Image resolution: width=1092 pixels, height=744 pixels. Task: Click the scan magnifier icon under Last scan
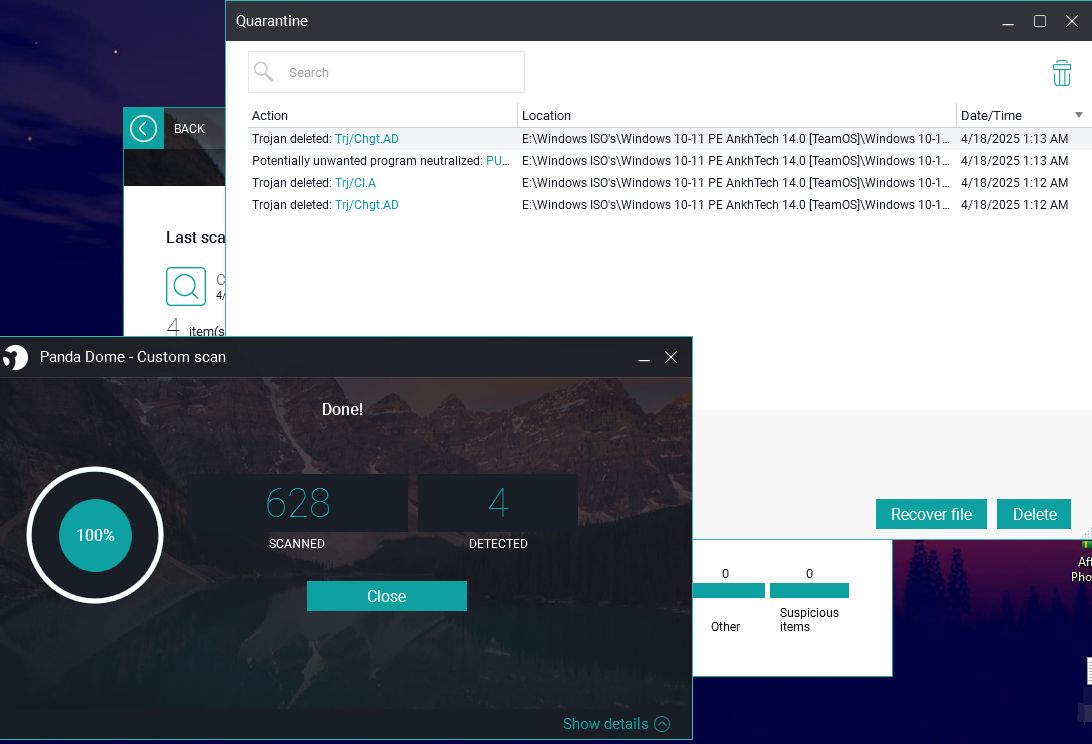click(x=186, y=286)
